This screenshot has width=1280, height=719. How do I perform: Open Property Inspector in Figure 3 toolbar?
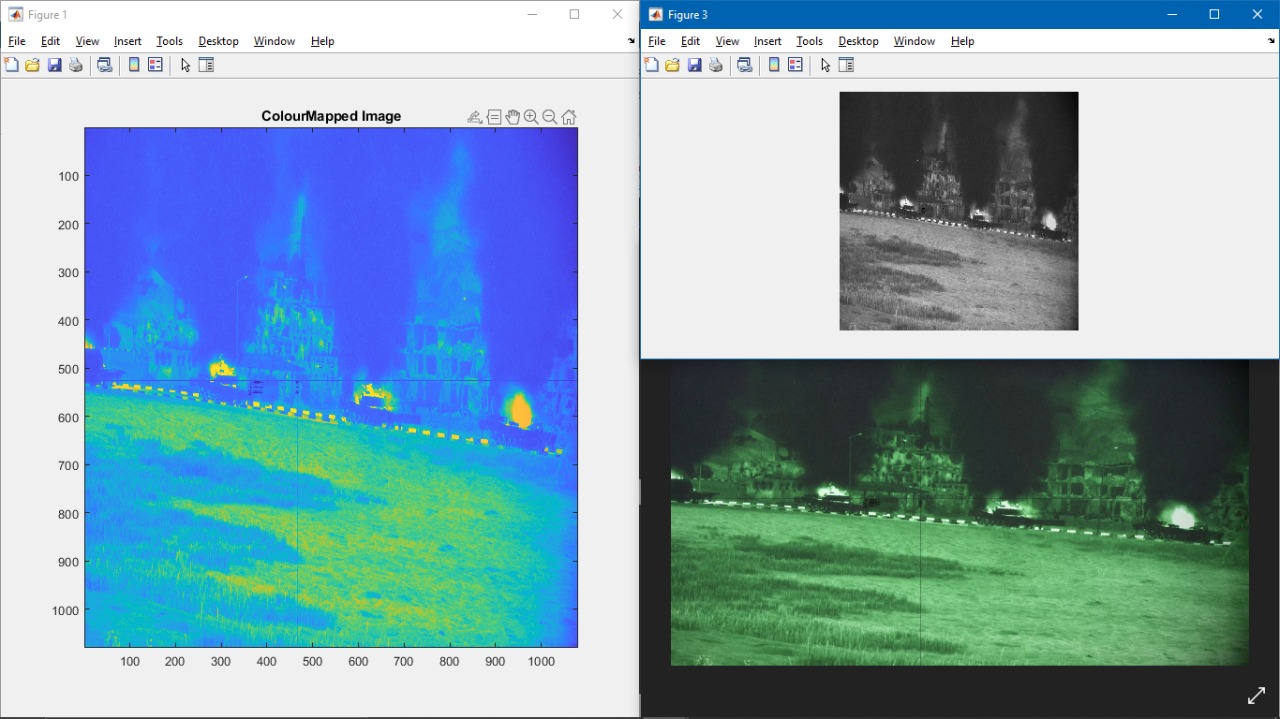click(x=846, y=65)
